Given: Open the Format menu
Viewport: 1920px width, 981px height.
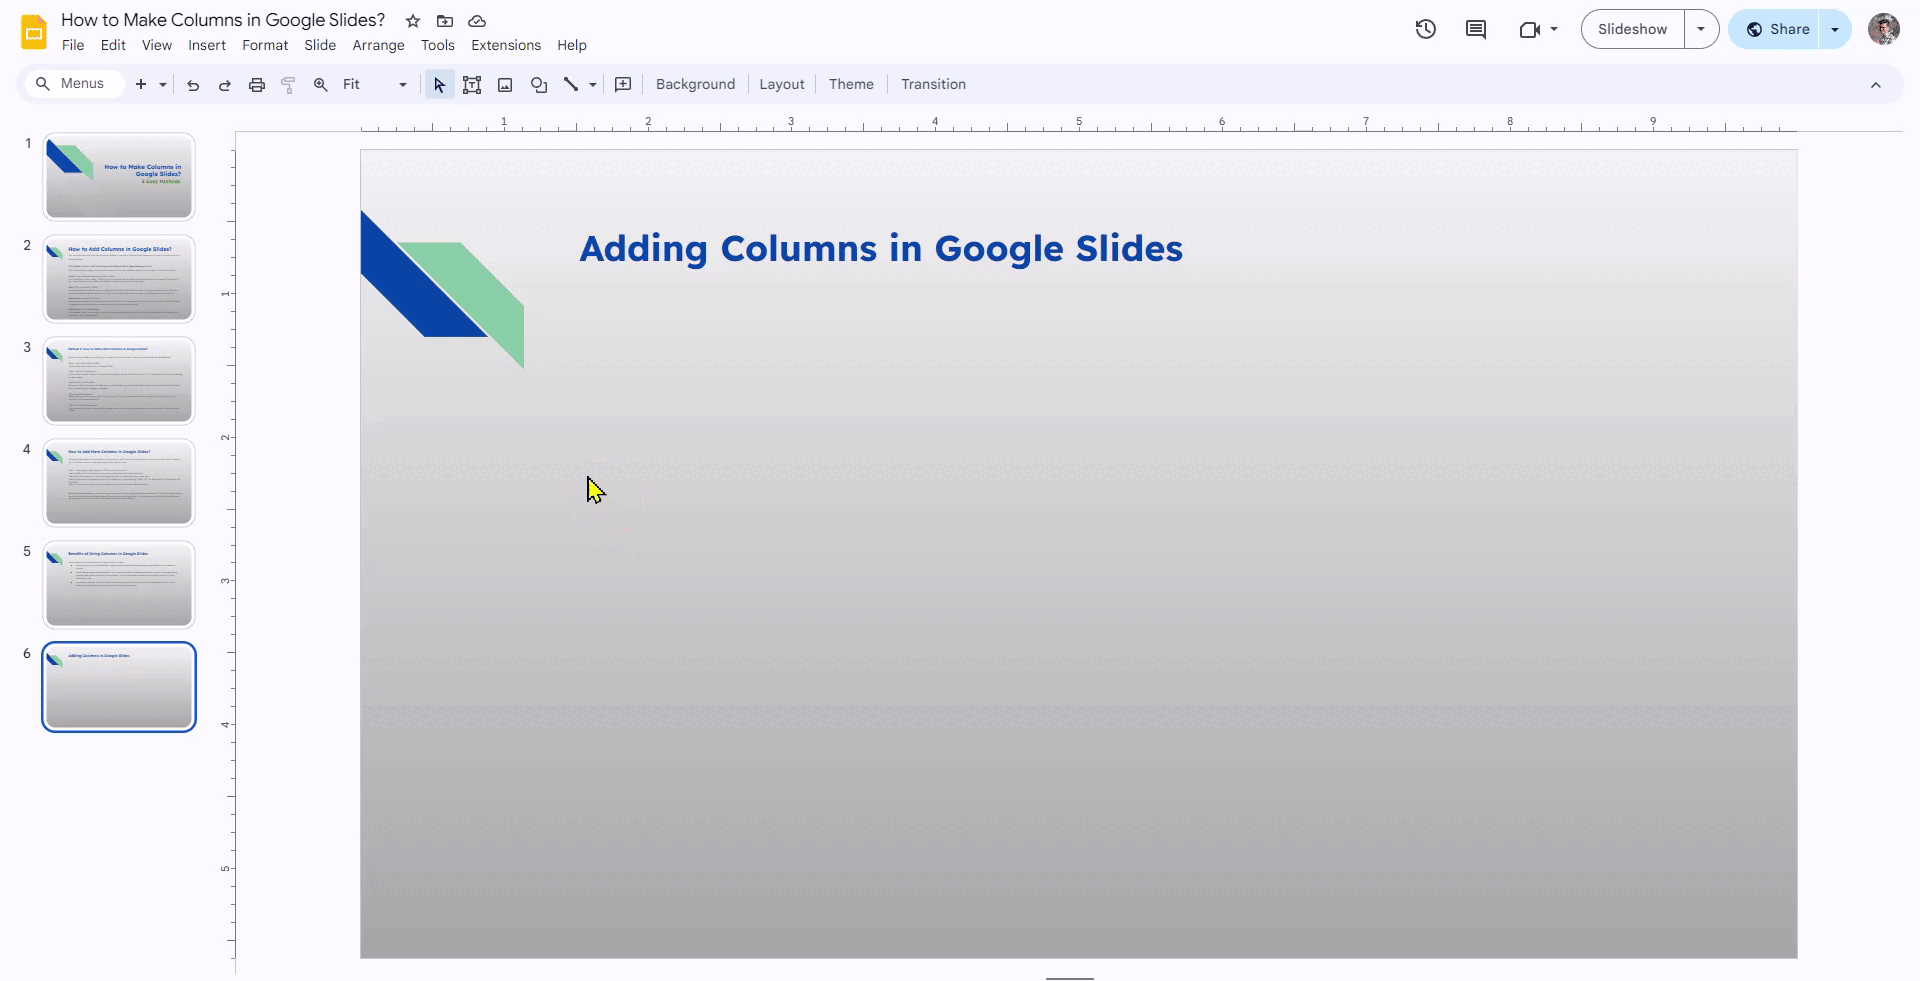Looking at the screenshot, I should [x=264, y=45].
